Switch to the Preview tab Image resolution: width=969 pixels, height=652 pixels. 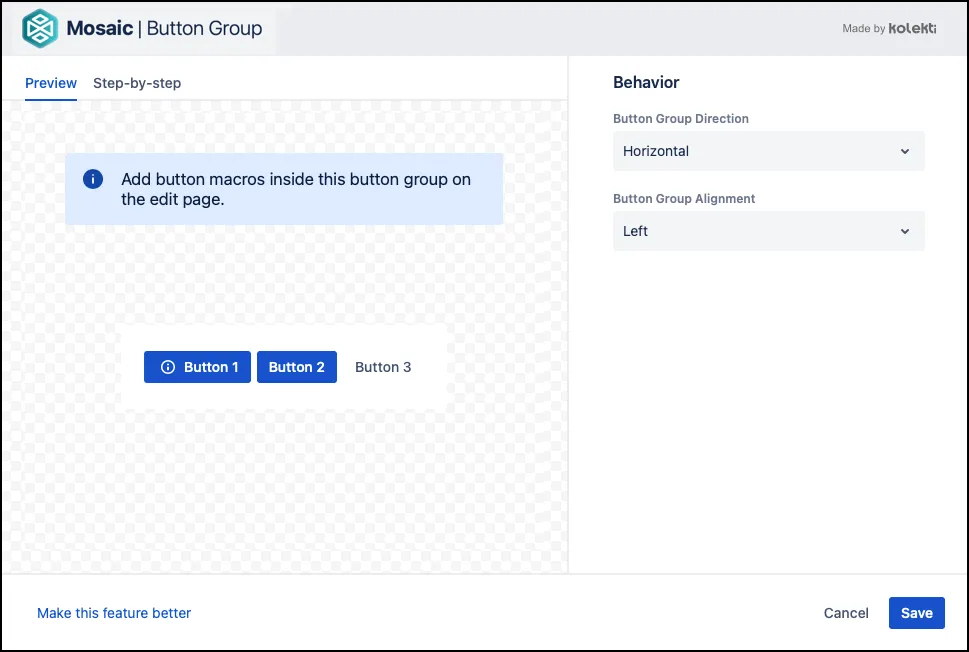[x=51, y=83]
